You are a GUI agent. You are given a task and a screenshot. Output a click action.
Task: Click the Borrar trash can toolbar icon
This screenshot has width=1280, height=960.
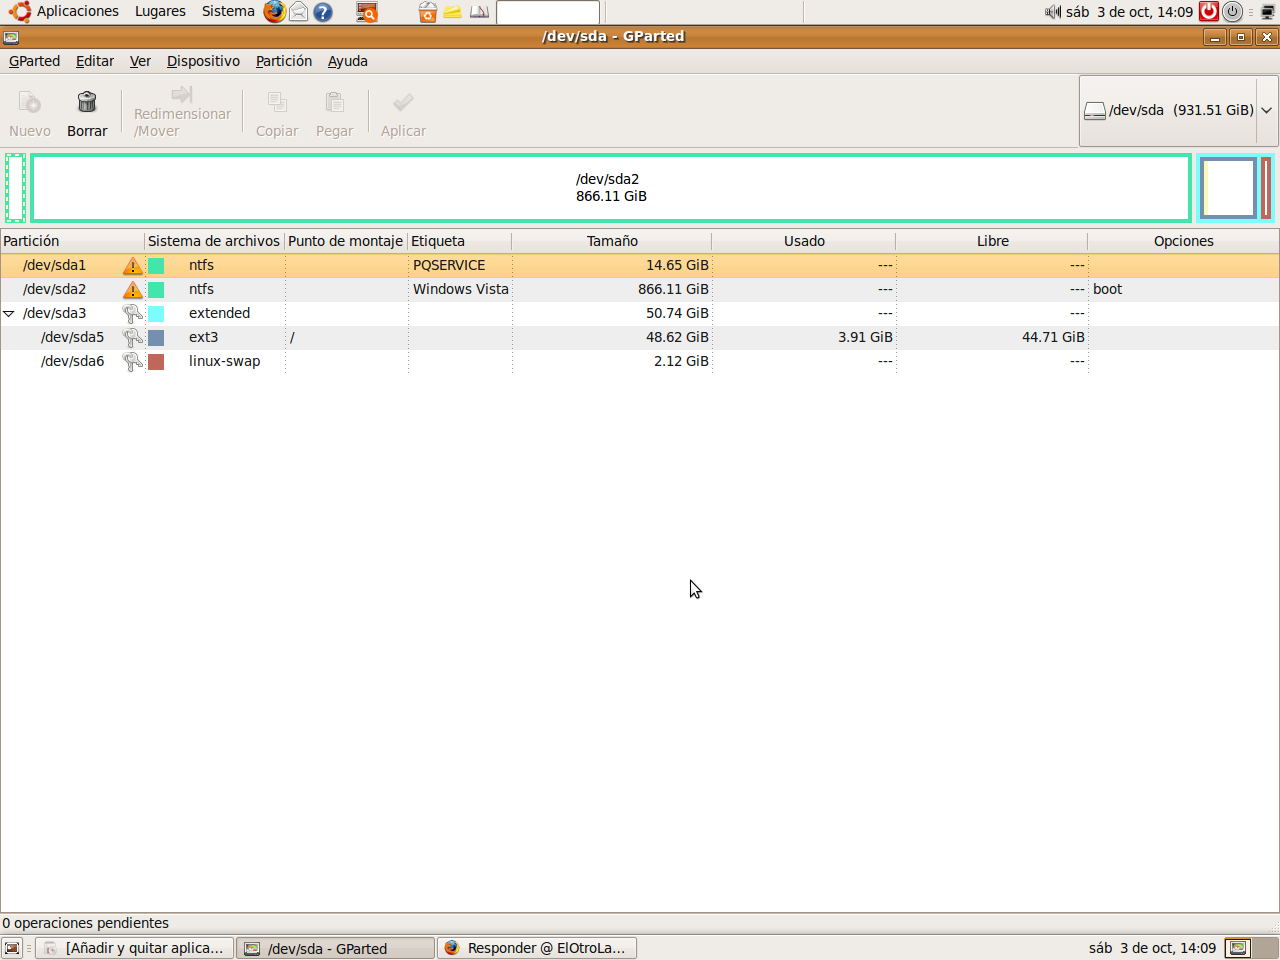[x=87, y=102]
